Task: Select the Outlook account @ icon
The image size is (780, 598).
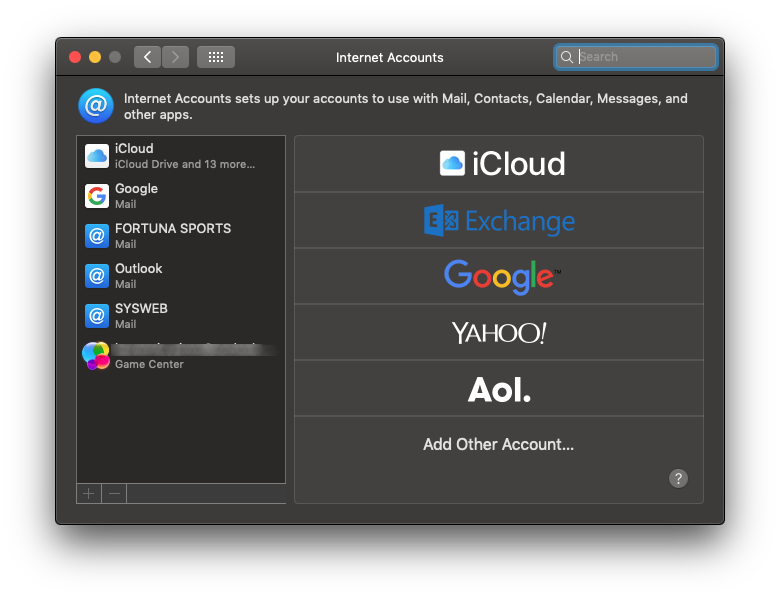Action: tap(97, 276)
